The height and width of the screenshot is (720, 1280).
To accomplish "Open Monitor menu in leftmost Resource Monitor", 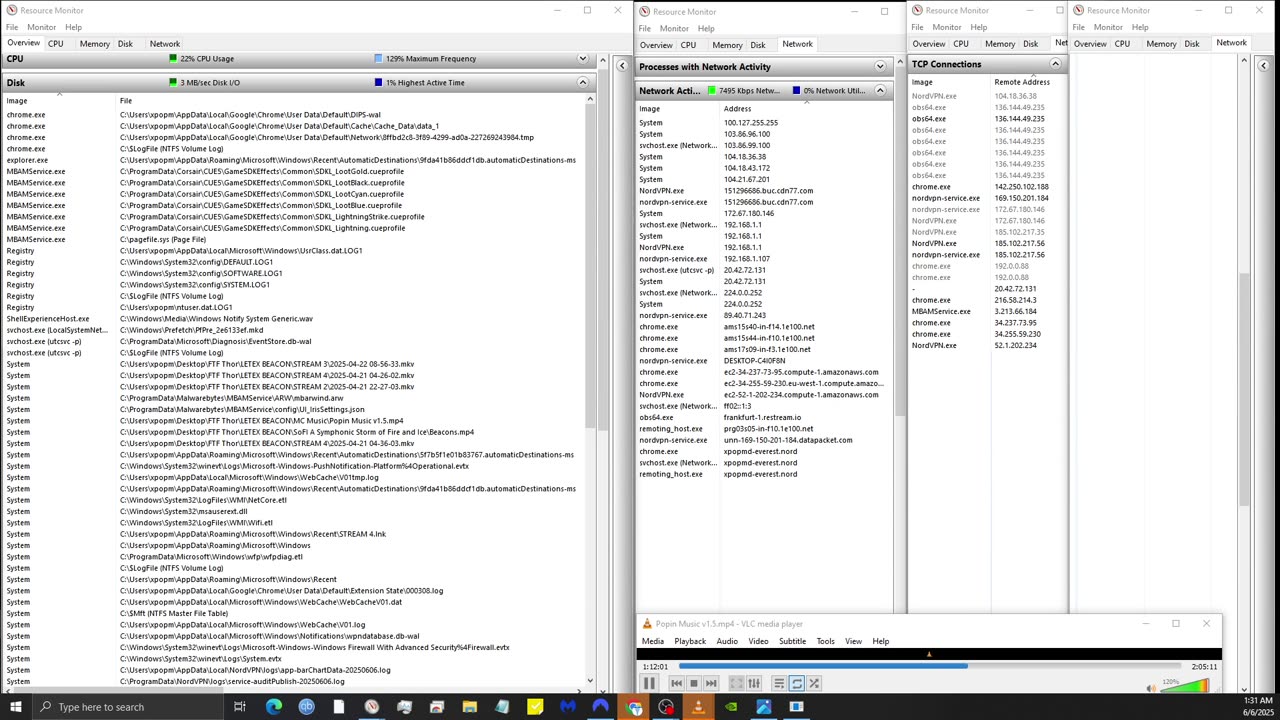I will (41, 27).
